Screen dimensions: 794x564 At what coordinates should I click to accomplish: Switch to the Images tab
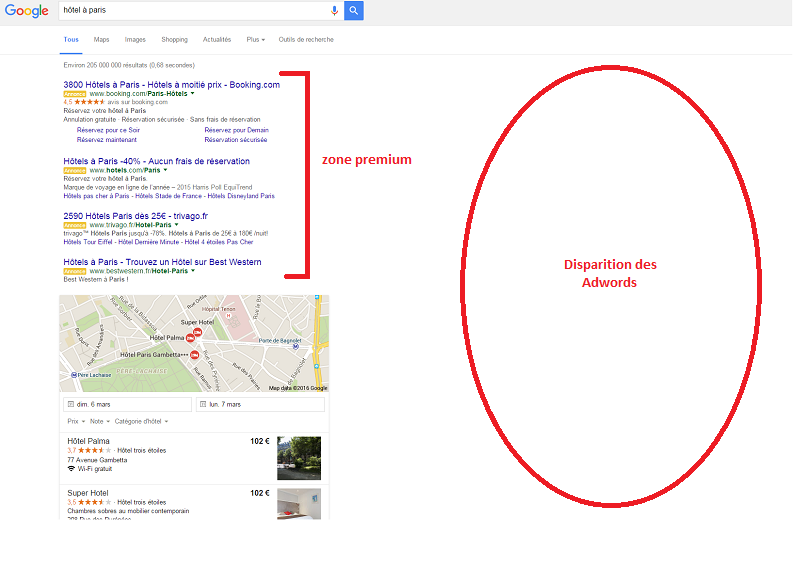tap(135, 39)
